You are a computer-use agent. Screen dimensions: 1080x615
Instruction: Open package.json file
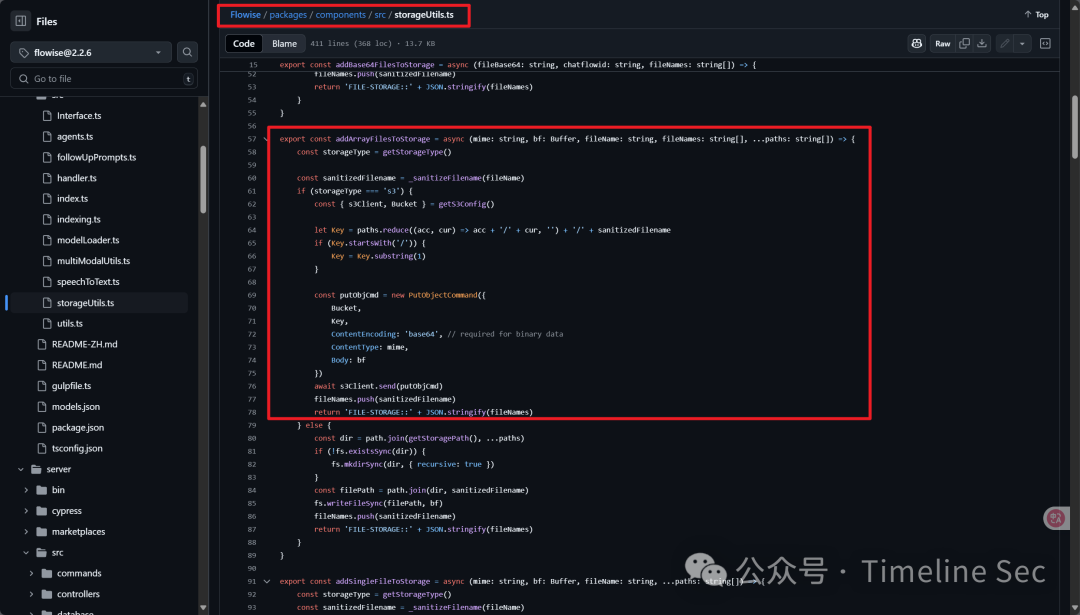(78, 427)
